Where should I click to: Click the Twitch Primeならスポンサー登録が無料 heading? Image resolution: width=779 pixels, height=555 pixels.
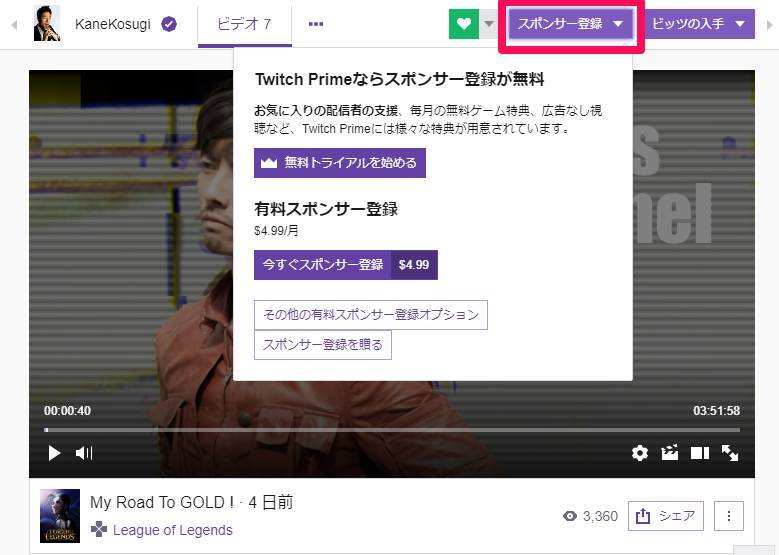(399, 79)
